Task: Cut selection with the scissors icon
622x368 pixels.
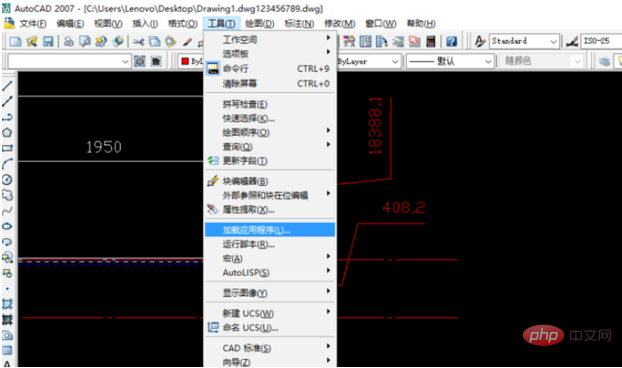Action: tap(138, 41)
